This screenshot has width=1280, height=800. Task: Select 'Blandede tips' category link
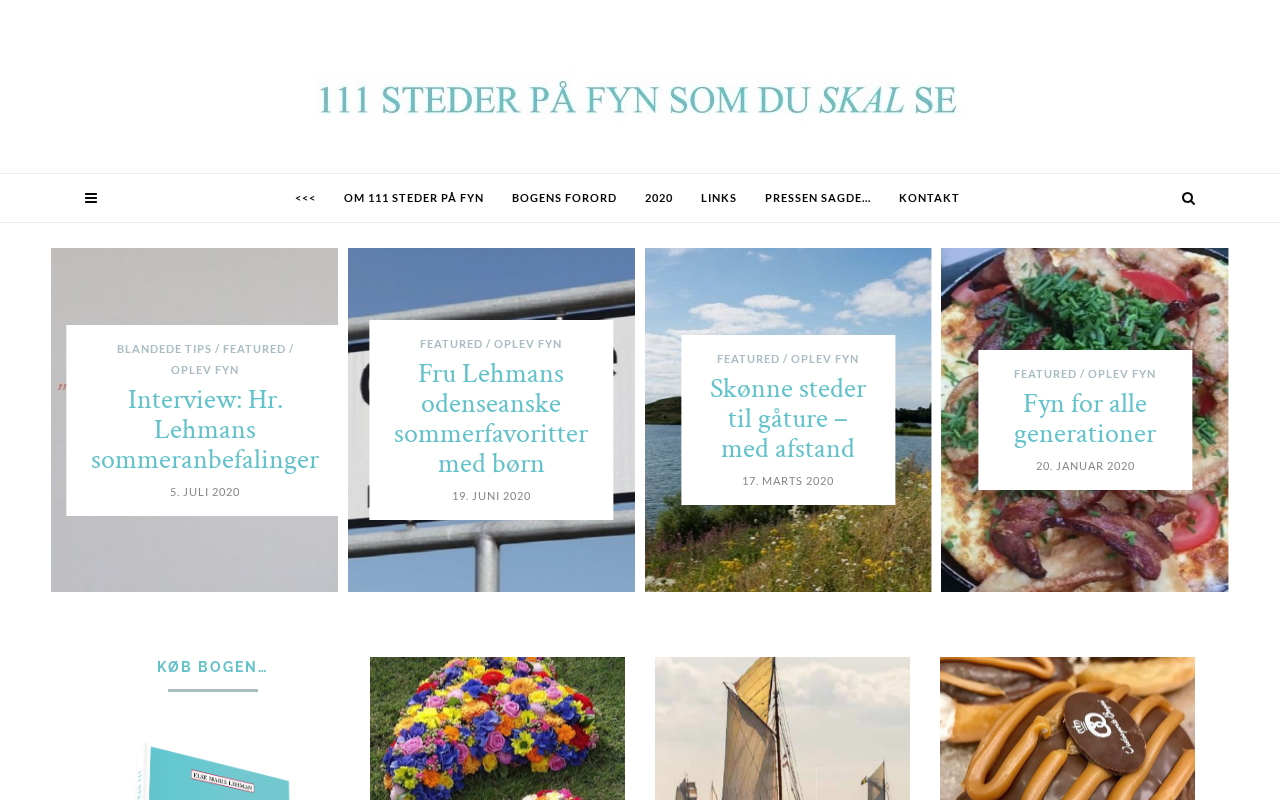point(164,349)
